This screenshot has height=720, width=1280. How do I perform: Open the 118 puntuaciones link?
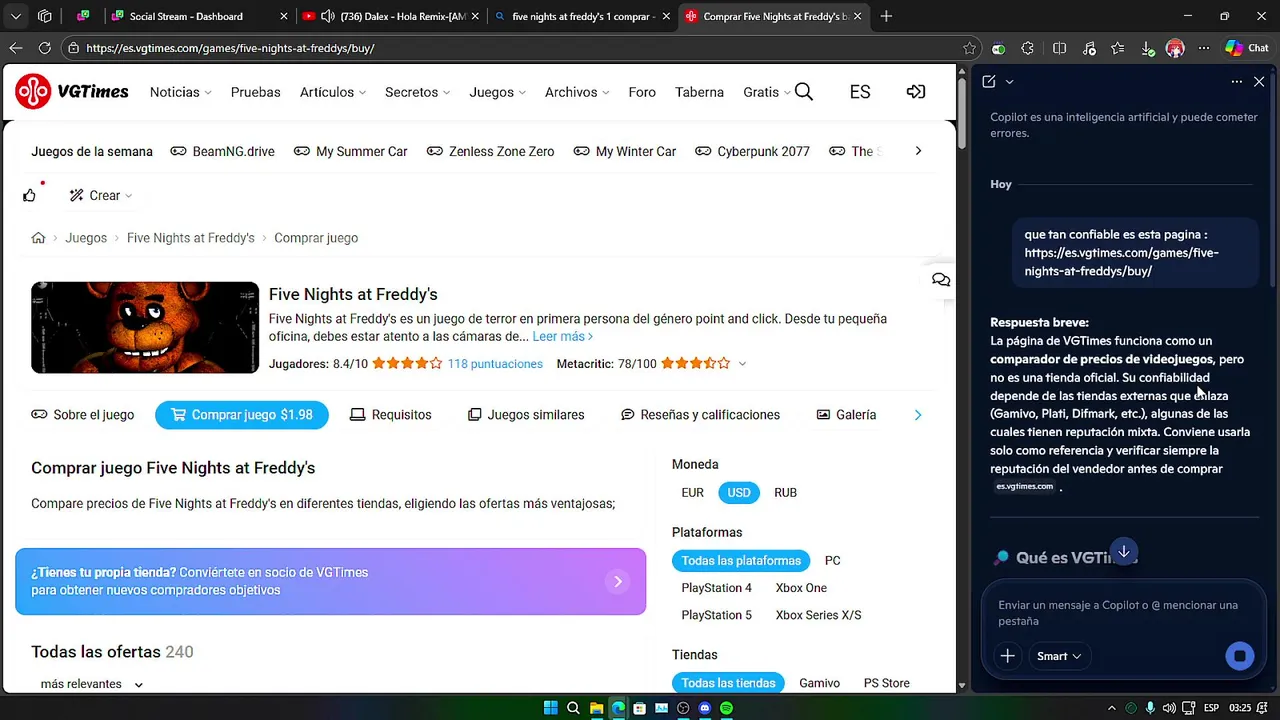click(x=495, y=364)
